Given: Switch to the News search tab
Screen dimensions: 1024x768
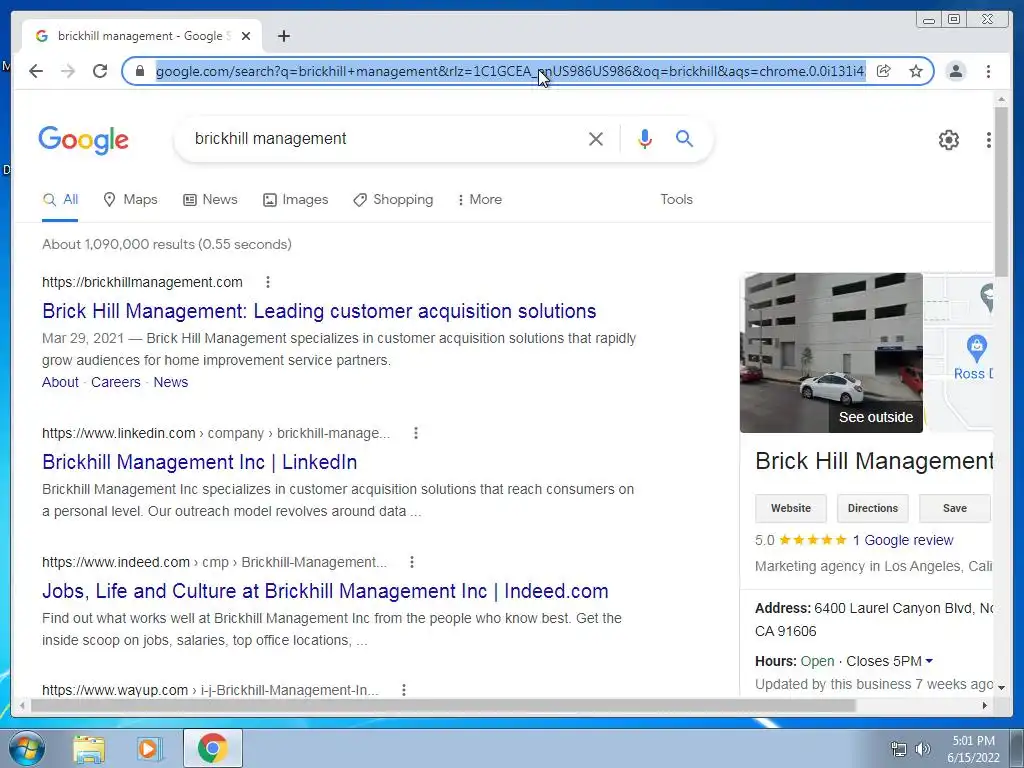Looking at the screenshot, I should [x=210, y=200].
